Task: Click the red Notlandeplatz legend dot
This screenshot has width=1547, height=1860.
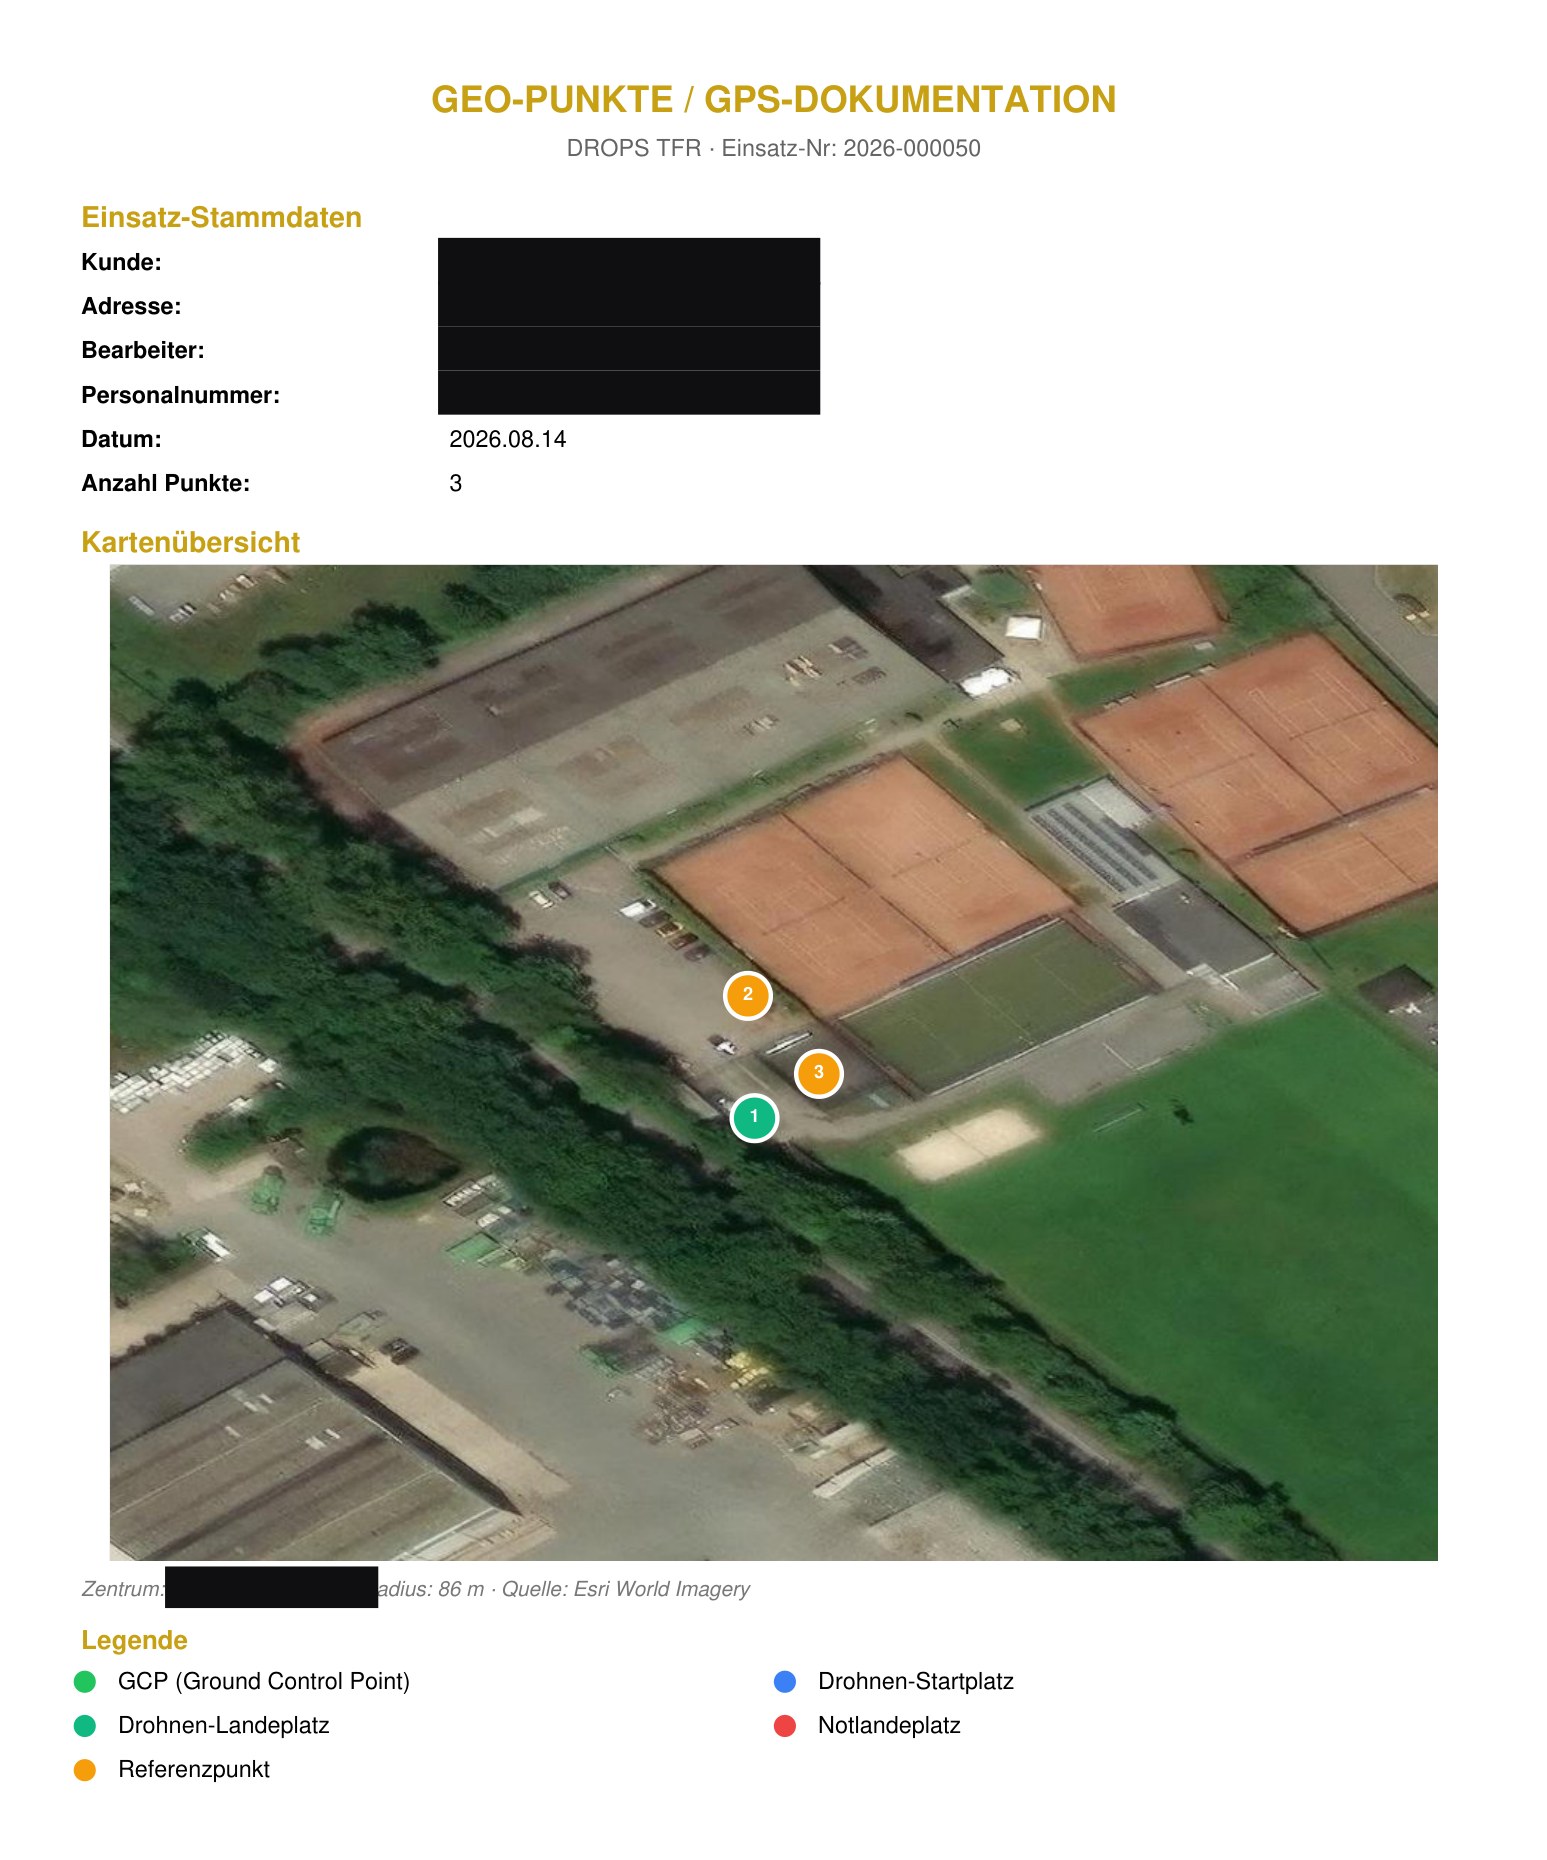Action: click(x=785, y=1726)
